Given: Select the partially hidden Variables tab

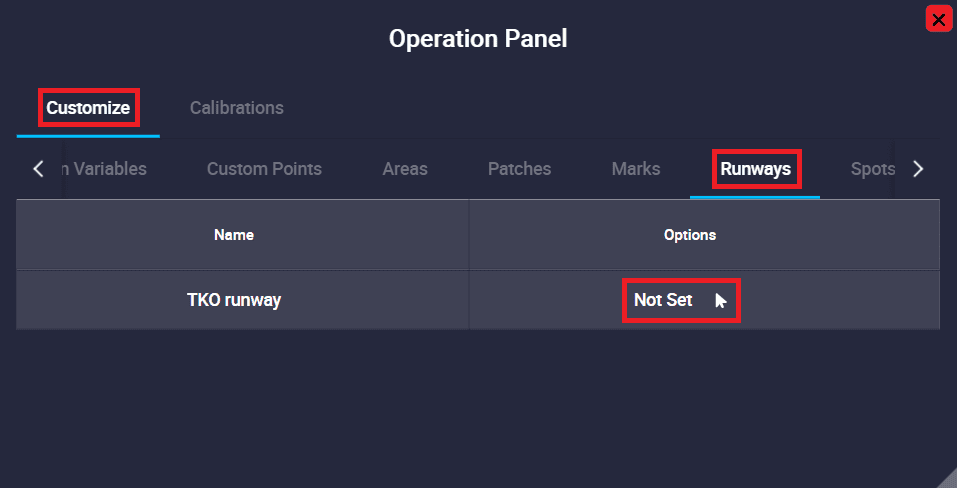Looking at the screenshot, I should click(104, 169).
